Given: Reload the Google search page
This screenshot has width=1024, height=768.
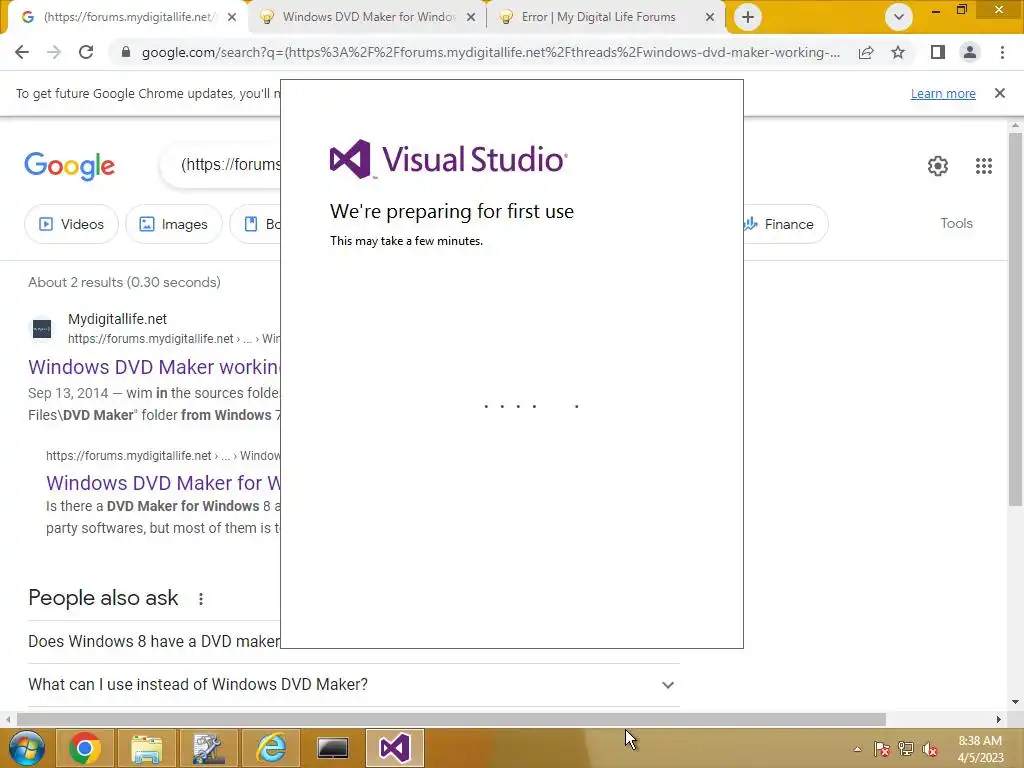Looking at the screenshot, I should [x=86, y=52].
